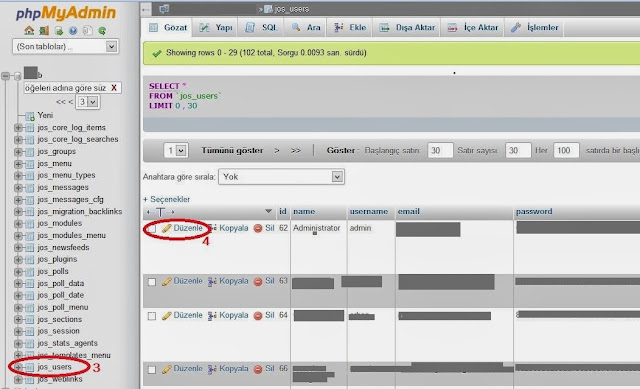Expand the jos_groups tree node
The image size is (640, 389).
click(18, 152)
